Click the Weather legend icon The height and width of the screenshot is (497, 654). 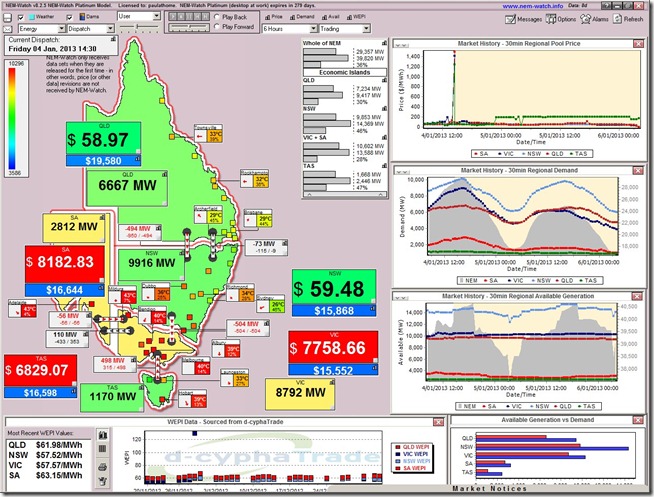coord(32,17)
